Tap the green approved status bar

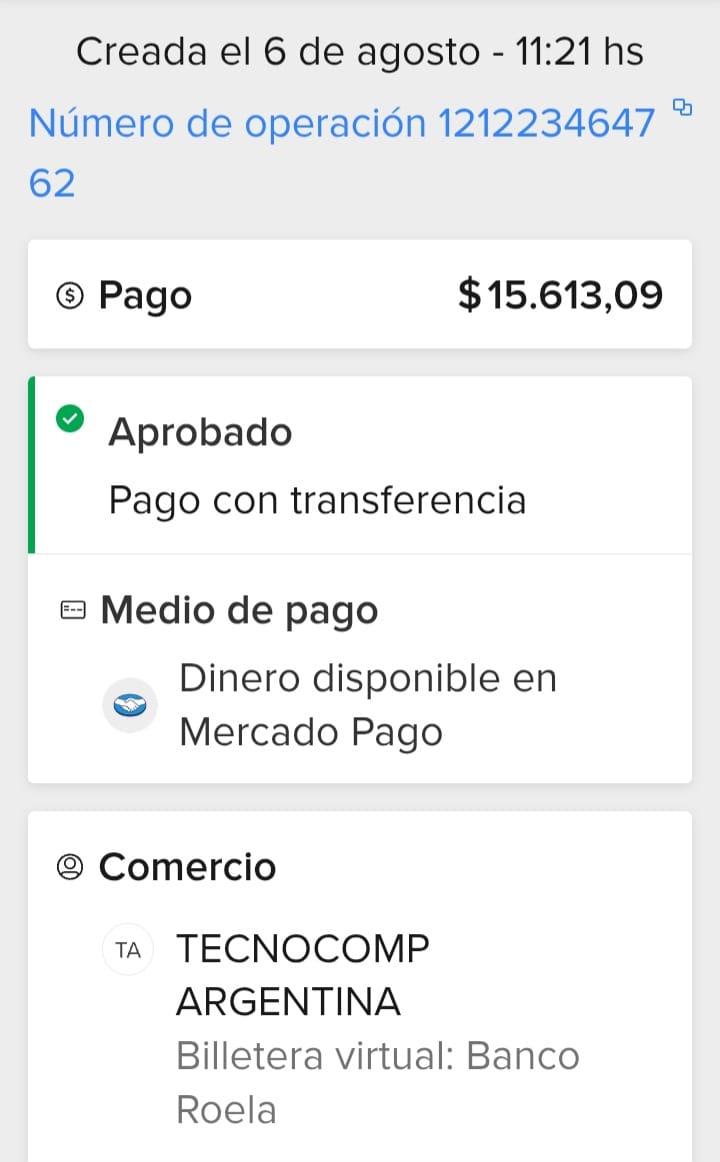pyautogui.click(x=32, y=465)
